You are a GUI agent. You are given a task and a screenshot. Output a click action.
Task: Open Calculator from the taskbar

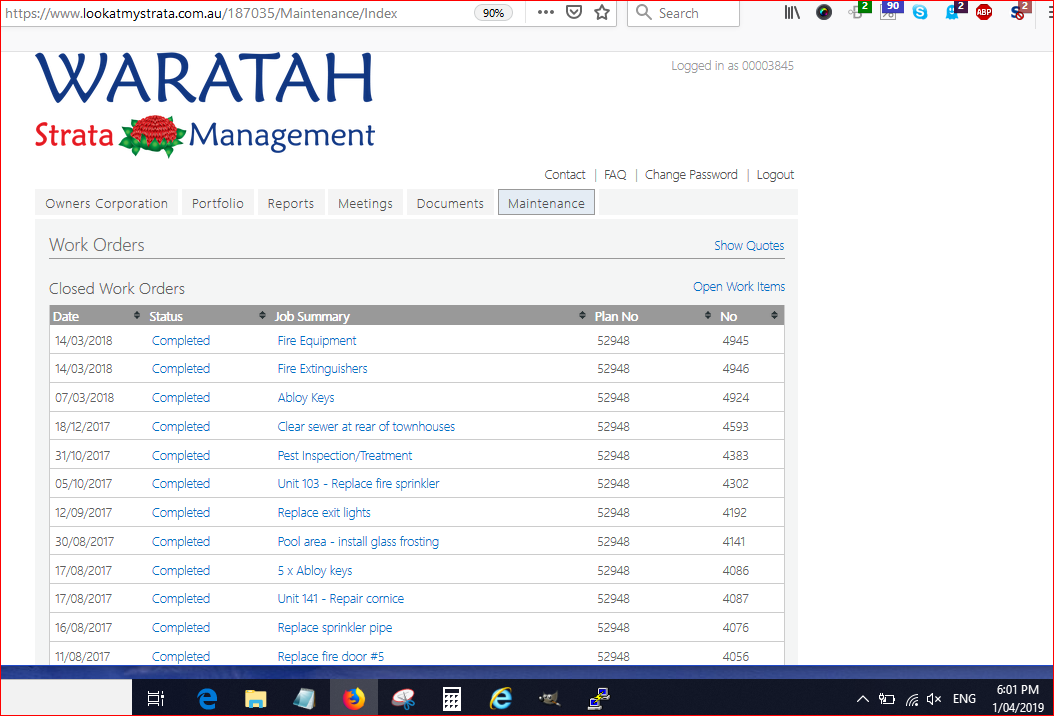(452, 699)
